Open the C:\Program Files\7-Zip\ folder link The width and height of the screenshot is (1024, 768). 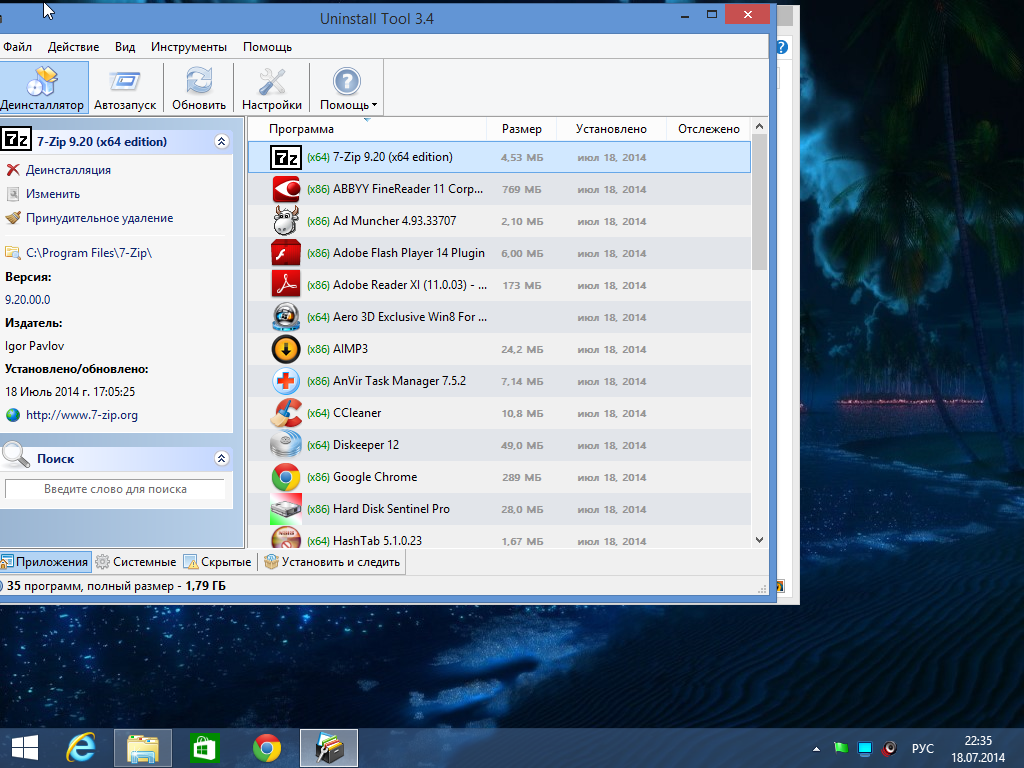[x=89, y=253]
